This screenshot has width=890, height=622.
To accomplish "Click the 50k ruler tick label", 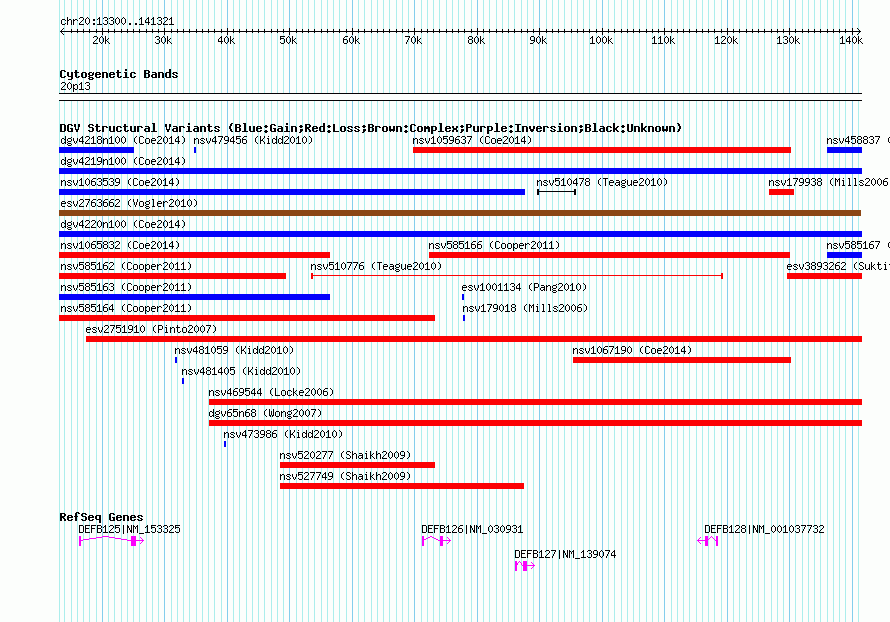I will point(288,40).
